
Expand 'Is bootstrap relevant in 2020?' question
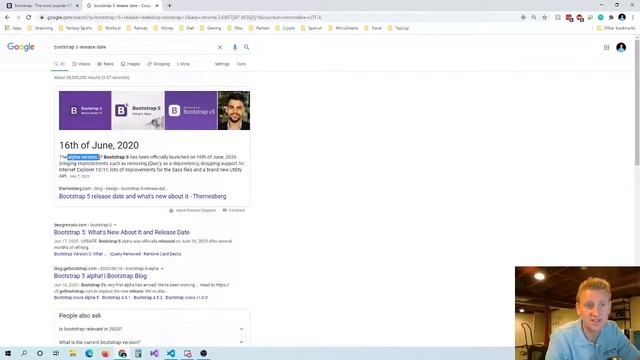(152, 329)
